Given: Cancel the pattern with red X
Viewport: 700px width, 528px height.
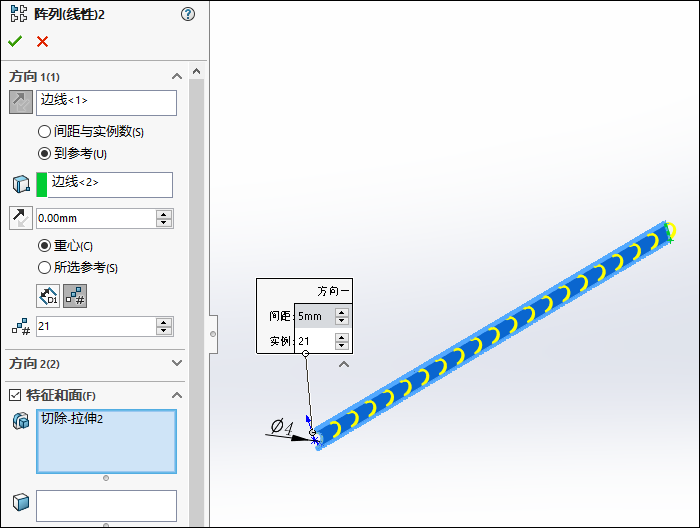Looking at the screenshot, I should (42, 42).
